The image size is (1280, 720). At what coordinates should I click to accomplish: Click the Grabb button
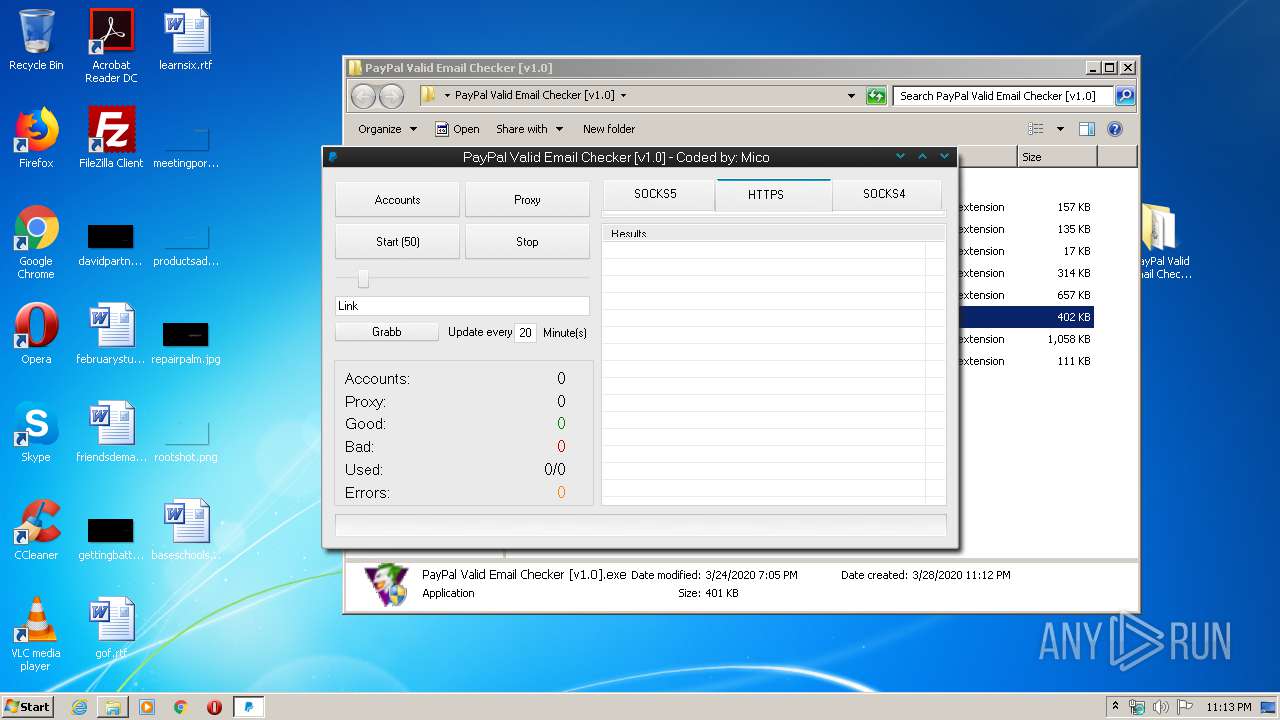click(x=387, y=332)
